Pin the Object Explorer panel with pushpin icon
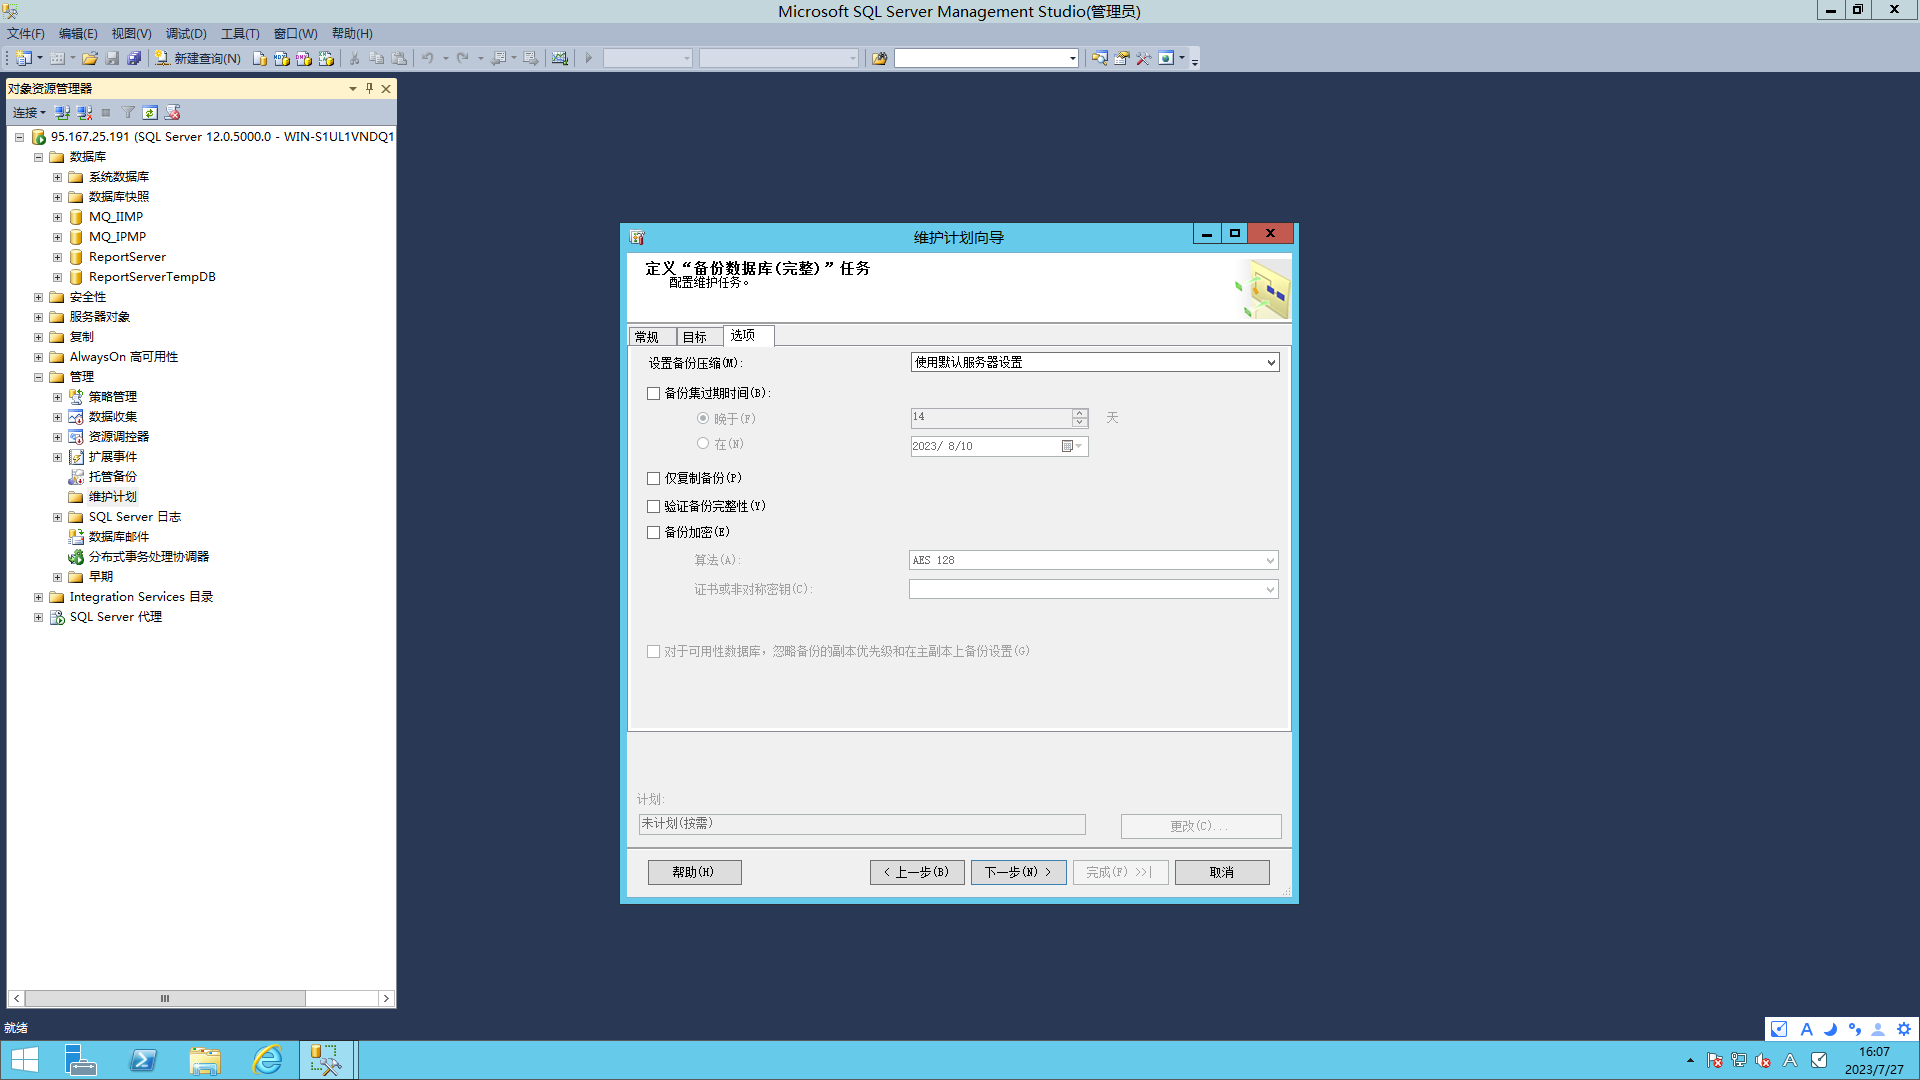 point(369,89)
